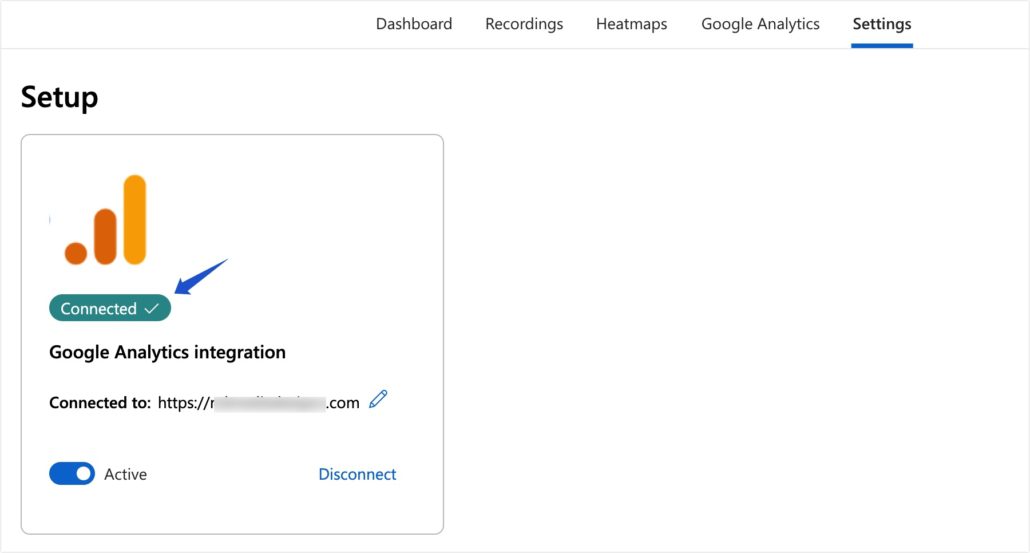Click the tallest yellow bar of the logo

click(x=135, y=219)
